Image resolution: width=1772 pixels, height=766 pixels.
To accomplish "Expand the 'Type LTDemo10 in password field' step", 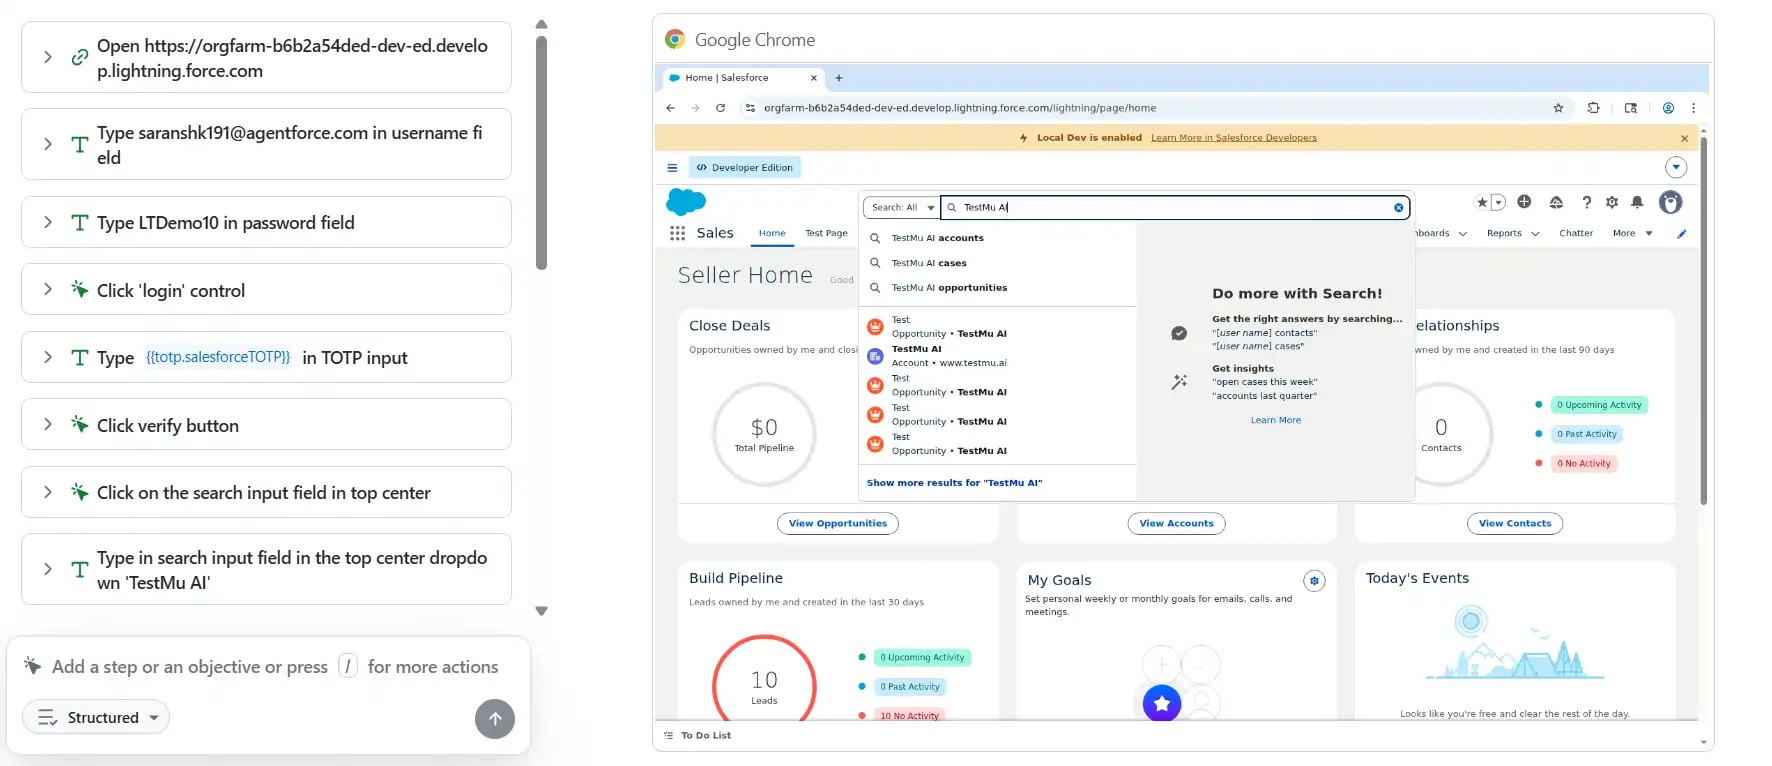I will pyautogui.click(x=47, y=222).
